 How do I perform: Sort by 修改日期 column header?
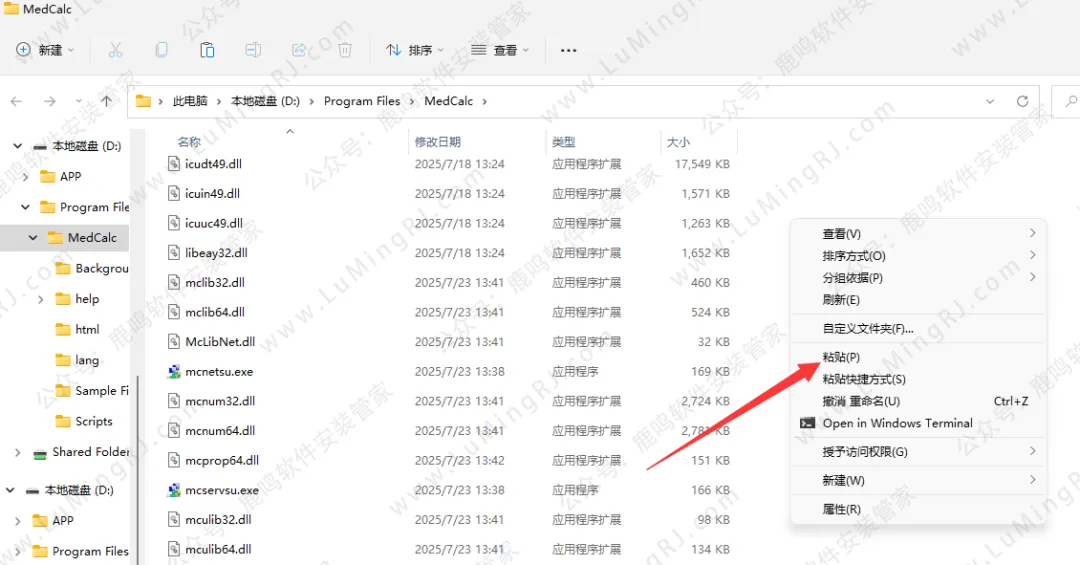[438, 142]
